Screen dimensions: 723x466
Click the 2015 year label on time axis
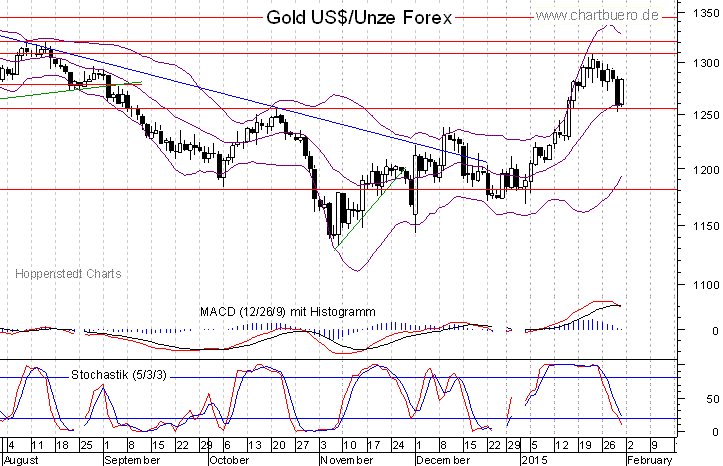click(536, 460)
